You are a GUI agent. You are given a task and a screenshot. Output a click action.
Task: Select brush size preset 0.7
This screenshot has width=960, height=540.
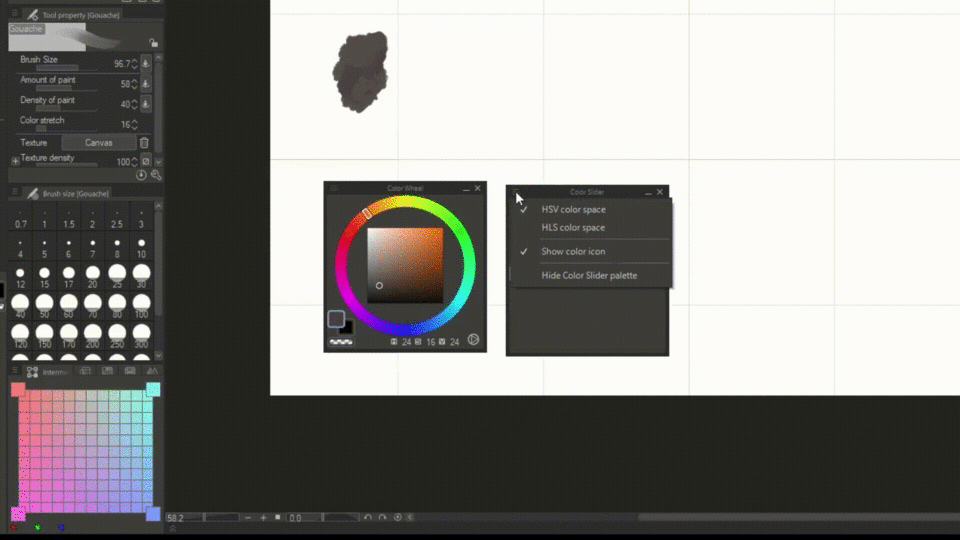tap(20, 220)
